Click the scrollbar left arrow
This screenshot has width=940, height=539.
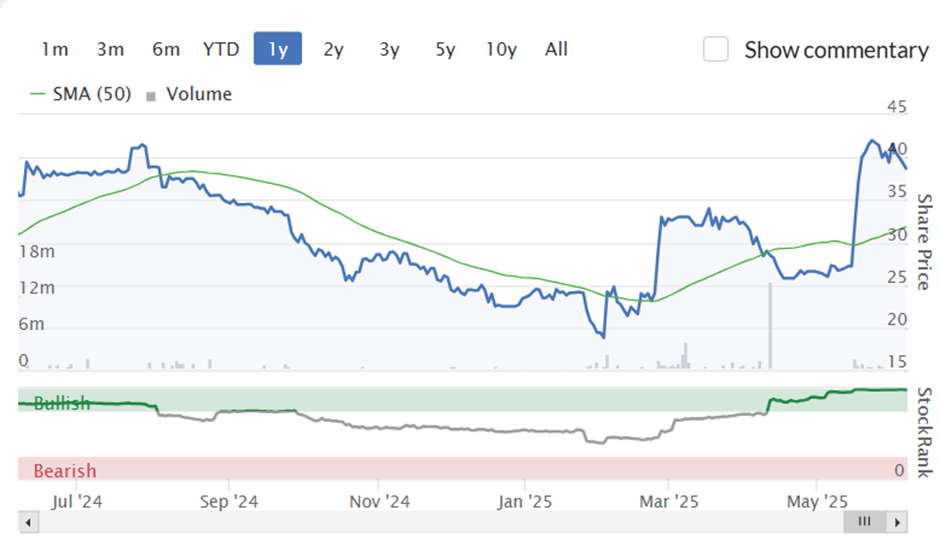pyautogui.click(x=28, y=522)
